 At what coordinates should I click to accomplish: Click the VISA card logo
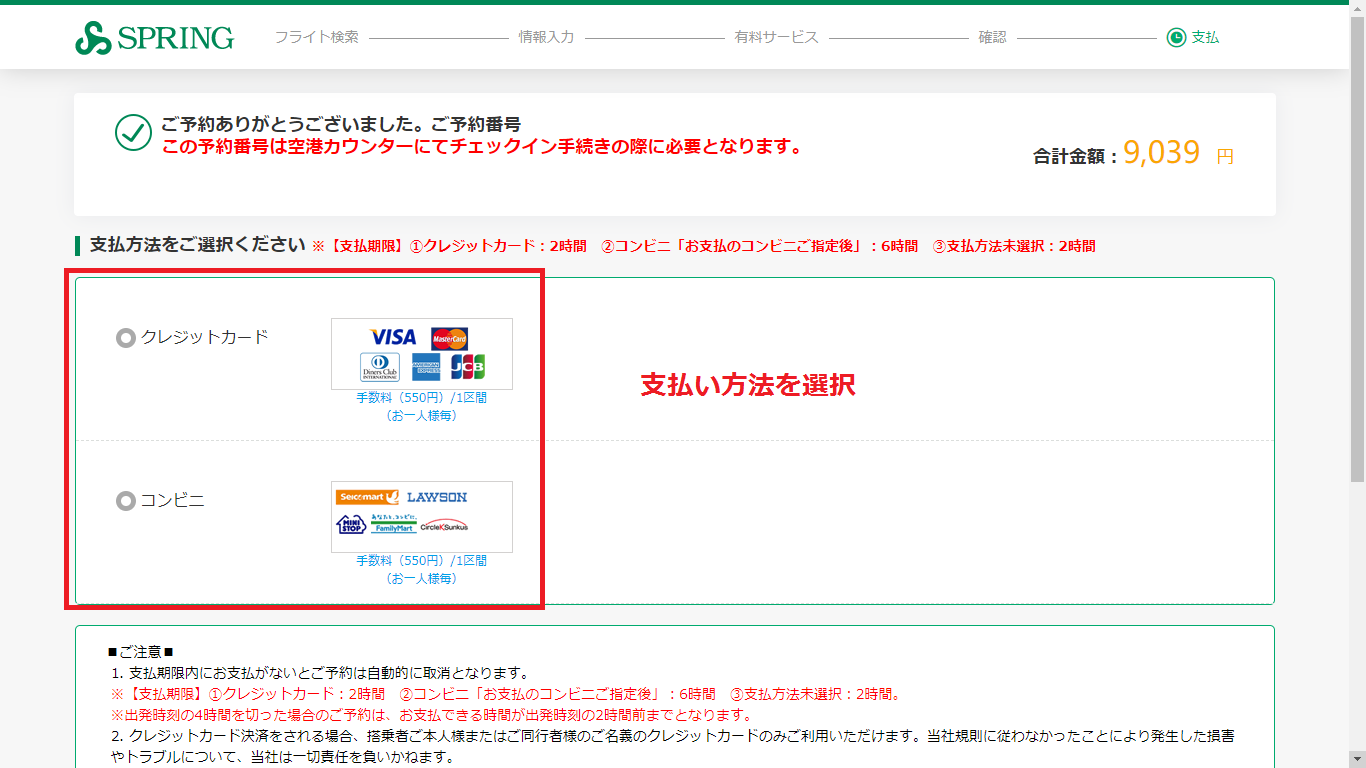coord(393,338)
